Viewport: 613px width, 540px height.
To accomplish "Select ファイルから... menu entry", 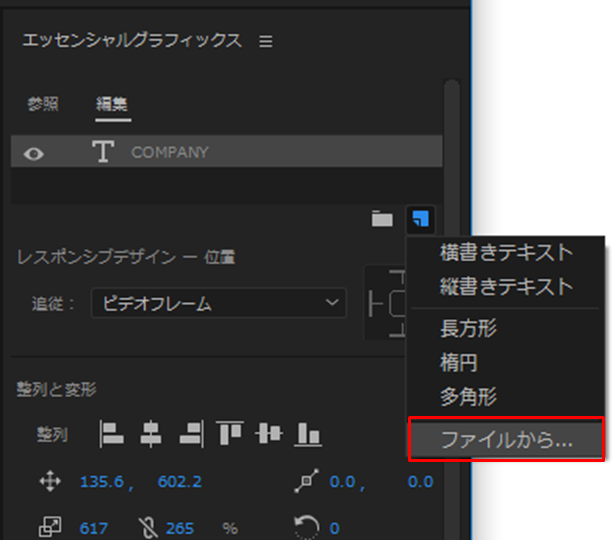I will pos(506,439).
